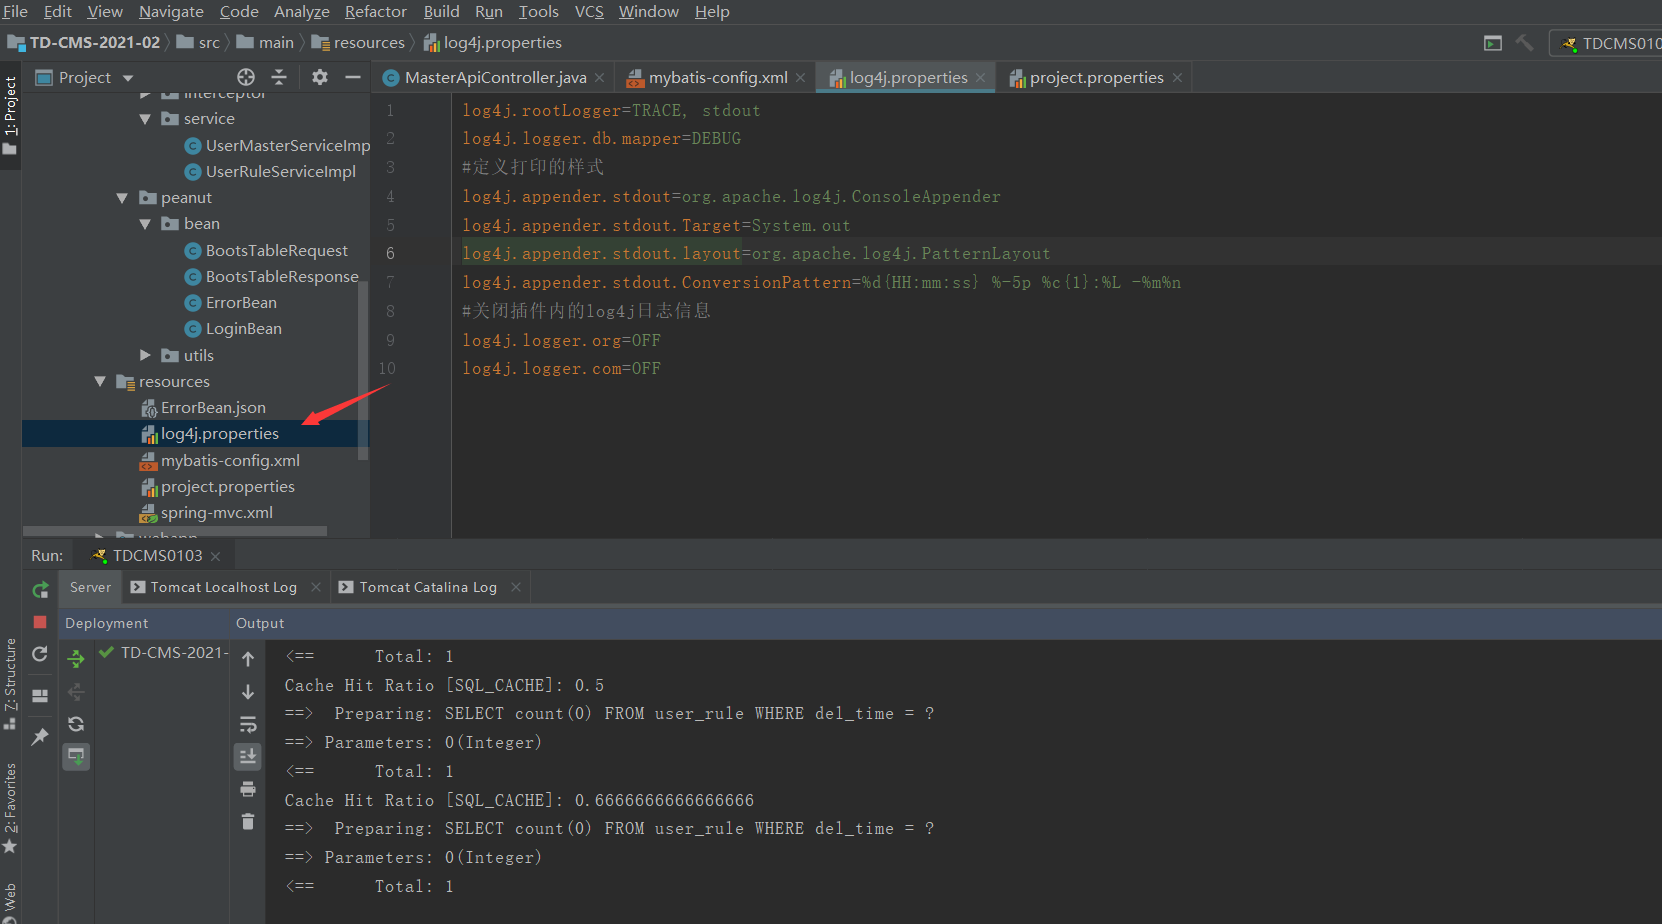Open the File menu
The width and height of the screenshot is (1662, 924).
(x=15, y=11)
